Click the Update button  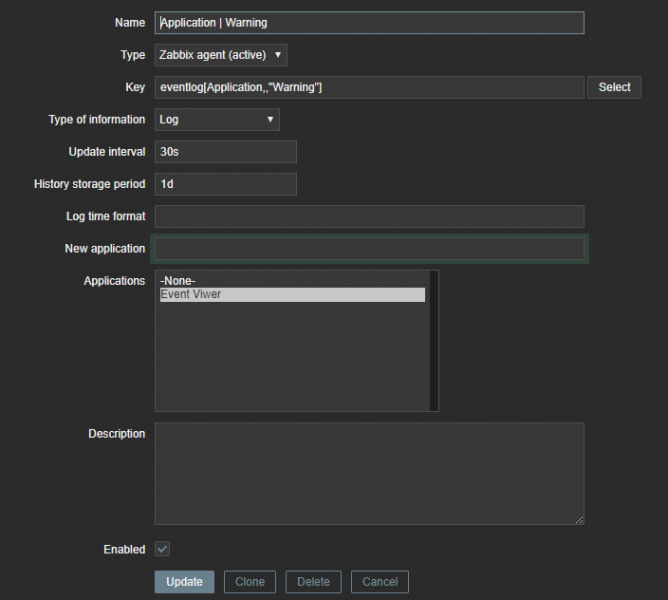pos(184,582)
